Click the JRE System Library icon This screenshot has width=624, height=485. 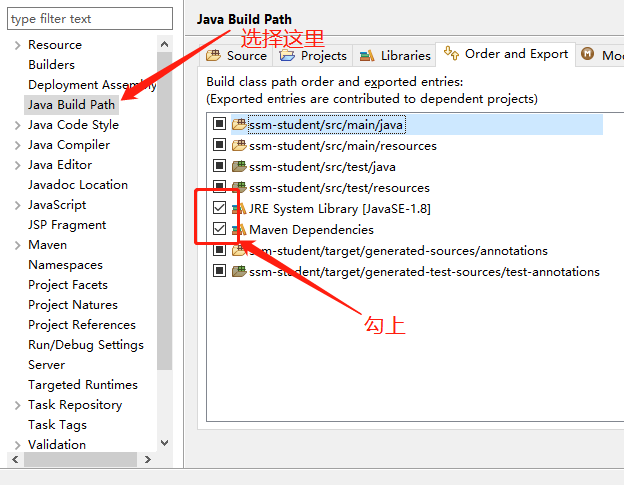[x=239, y=208]
